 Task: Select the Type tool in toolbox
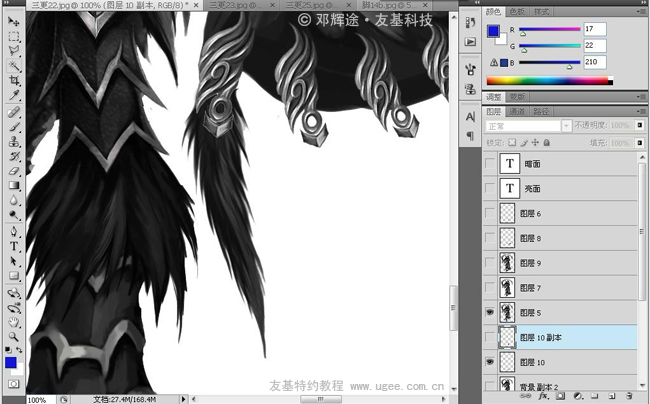pyautogui.click(x=14, y=245)
